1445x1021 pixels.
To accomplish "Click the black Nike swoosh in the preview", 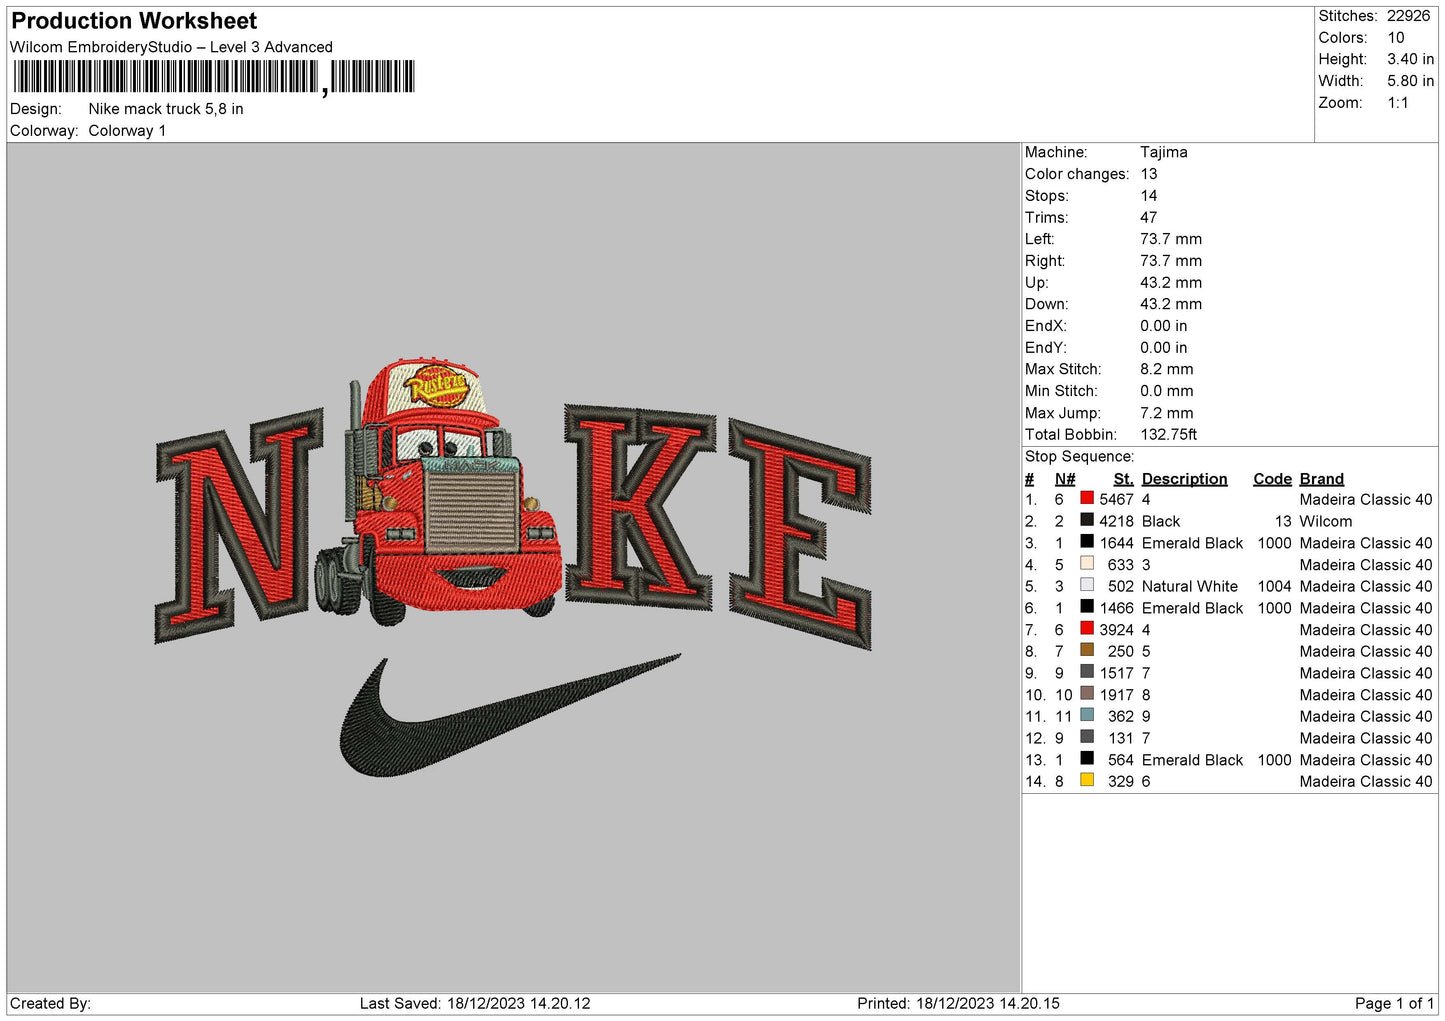I will 510,715.
